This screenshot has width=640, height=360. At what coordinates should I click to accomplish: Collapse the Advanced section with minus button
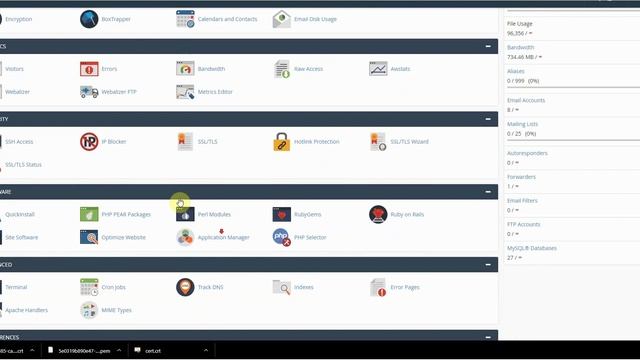[x=488, y=264]
